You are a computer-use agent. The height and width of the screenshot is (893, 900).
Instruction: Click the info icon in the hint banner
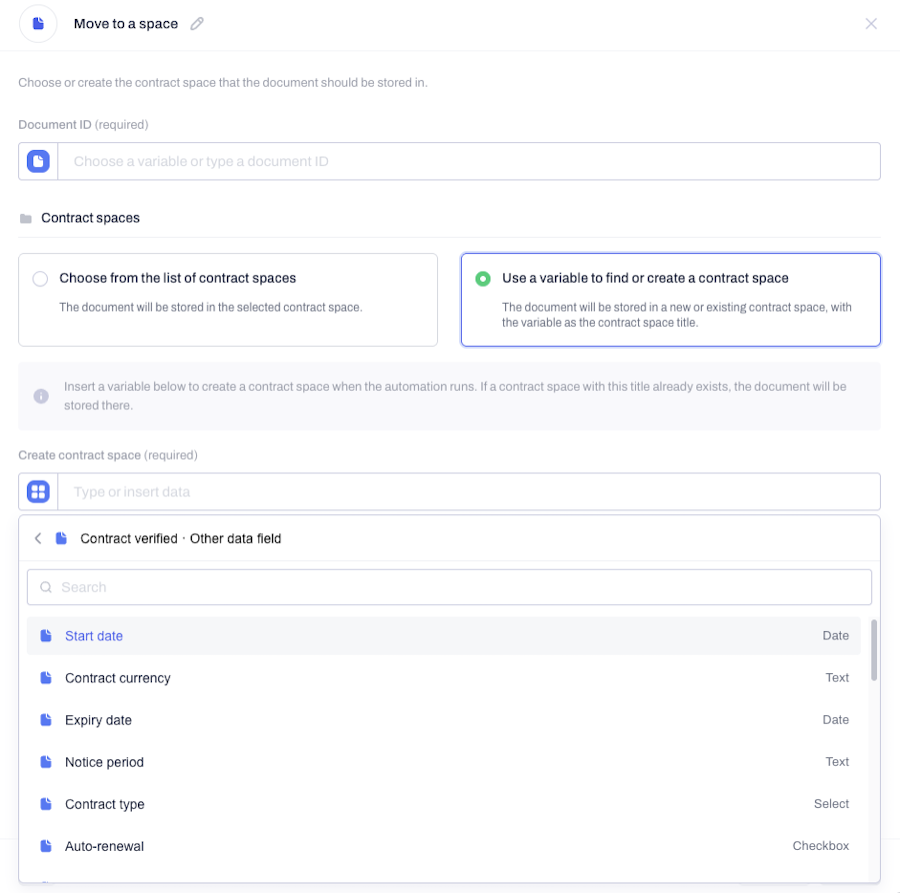click(x=41, y=396)
